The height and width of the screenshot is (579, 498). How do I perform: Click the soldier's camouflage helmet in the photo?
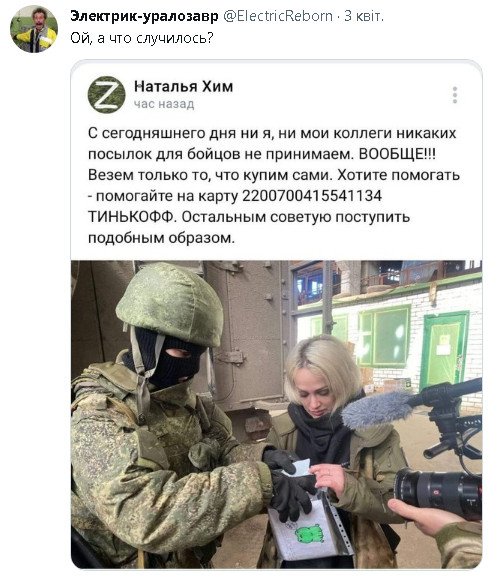click(170, 304)
